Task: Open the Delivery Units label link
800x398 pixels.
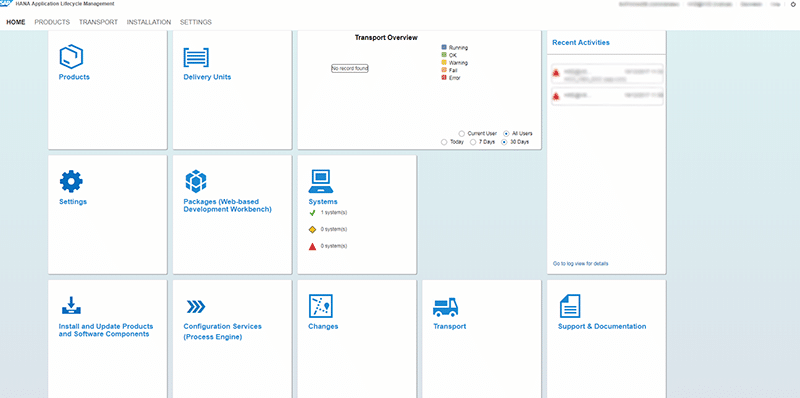Action: [207, 77]
